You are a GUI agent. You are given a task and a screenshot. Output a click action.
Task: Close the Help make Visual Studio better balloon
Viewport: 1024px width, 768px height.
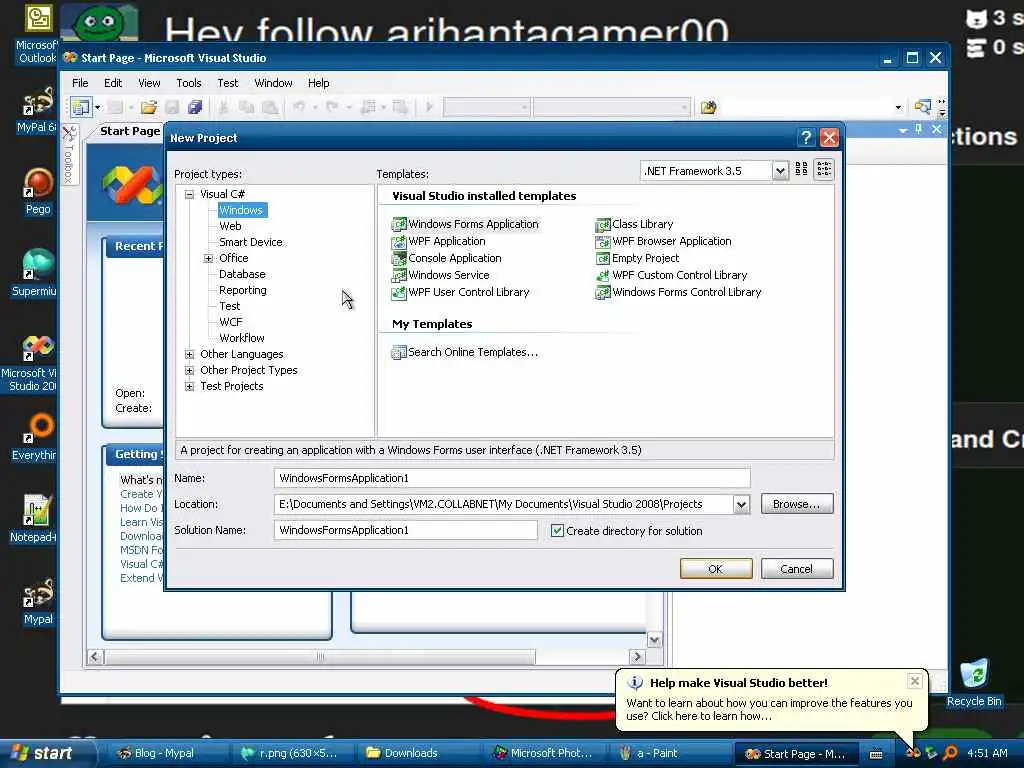pyautogui.click(x=914, y=681)
